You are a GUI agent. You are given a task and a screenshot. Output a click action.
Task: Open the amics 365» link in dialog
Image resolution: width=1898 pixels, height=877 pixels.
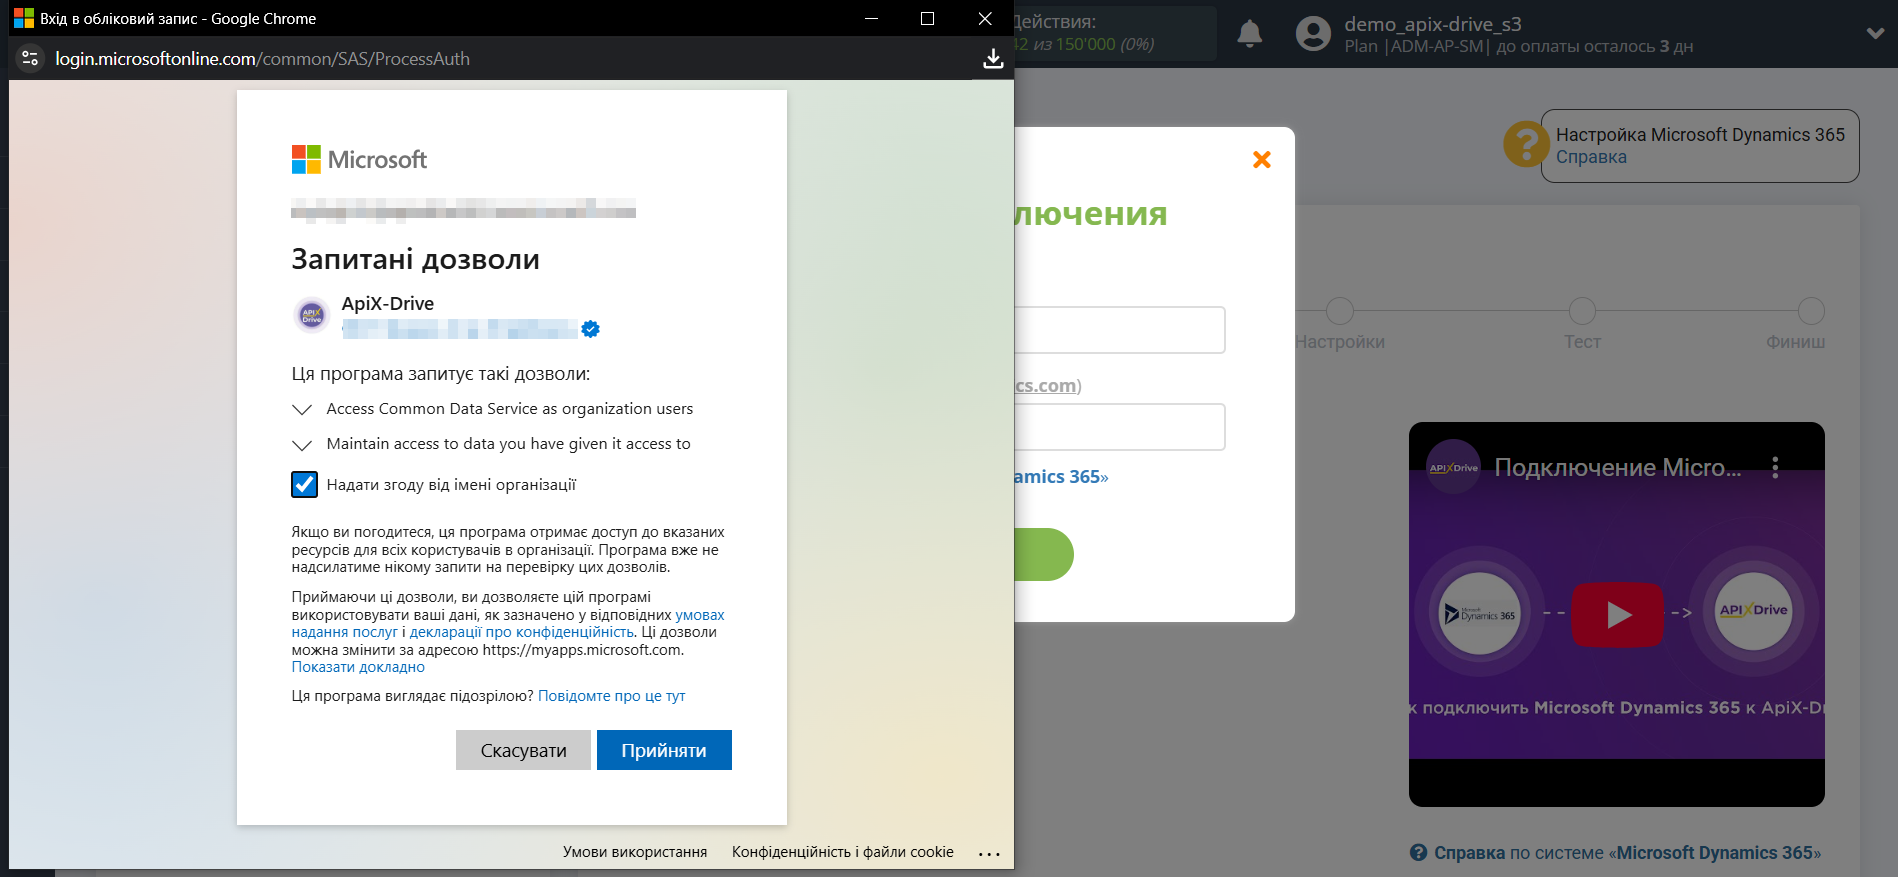pyautogui.click(x=1062, y=477)
